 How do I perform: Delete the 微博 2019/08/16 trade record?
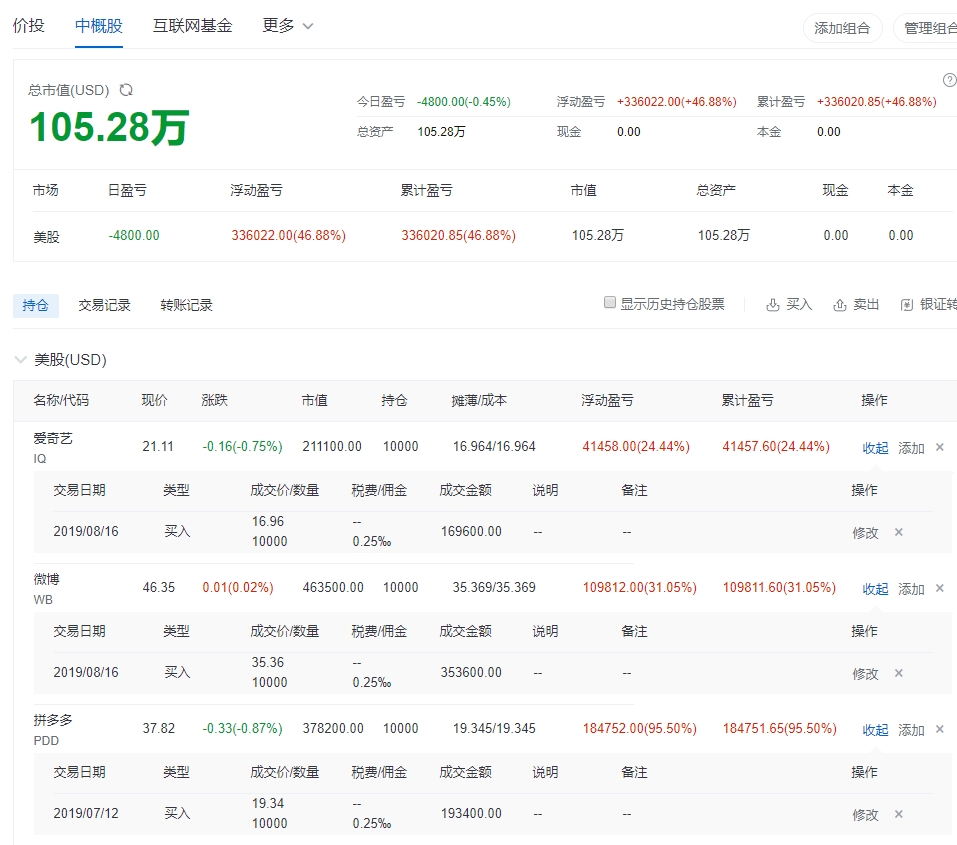(x=898, y=673)
